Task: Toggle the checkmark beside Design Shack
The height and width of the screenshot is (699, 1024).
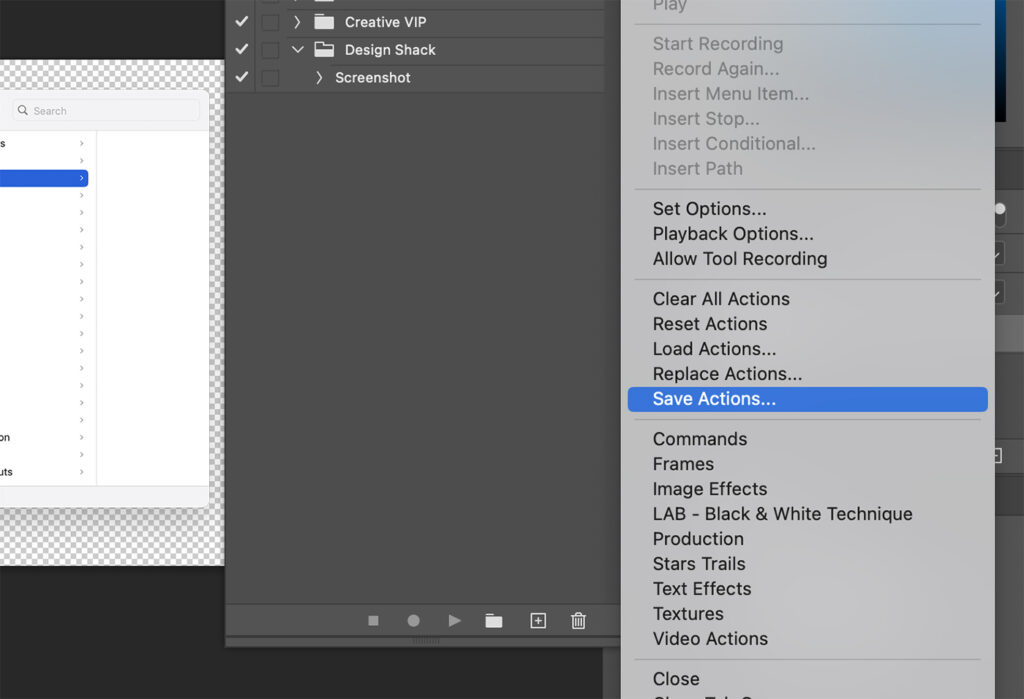Action: tap(241, 49)
